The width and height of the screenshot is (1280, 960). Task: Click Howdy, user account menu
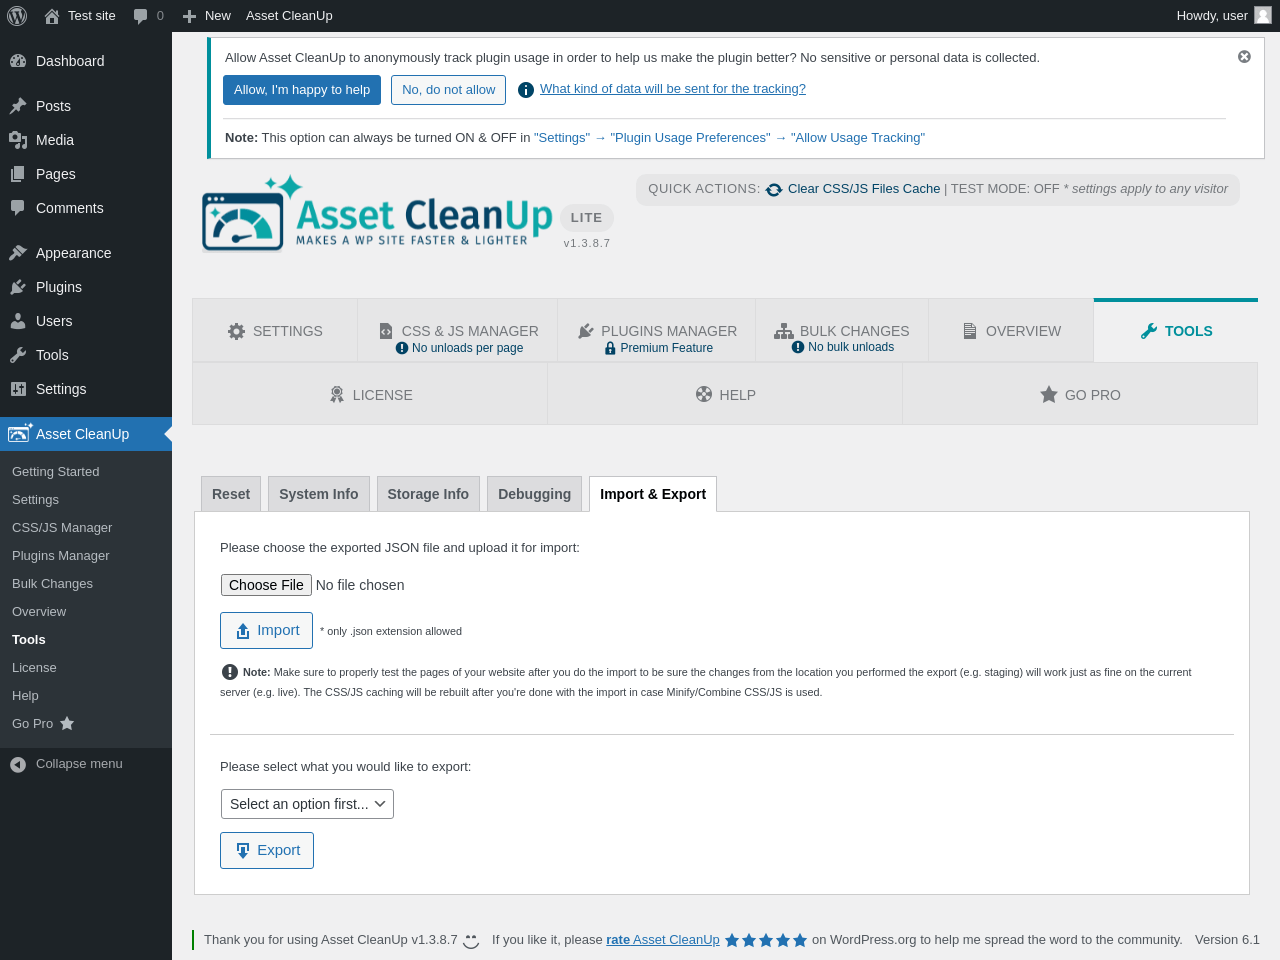point(1224,16)
